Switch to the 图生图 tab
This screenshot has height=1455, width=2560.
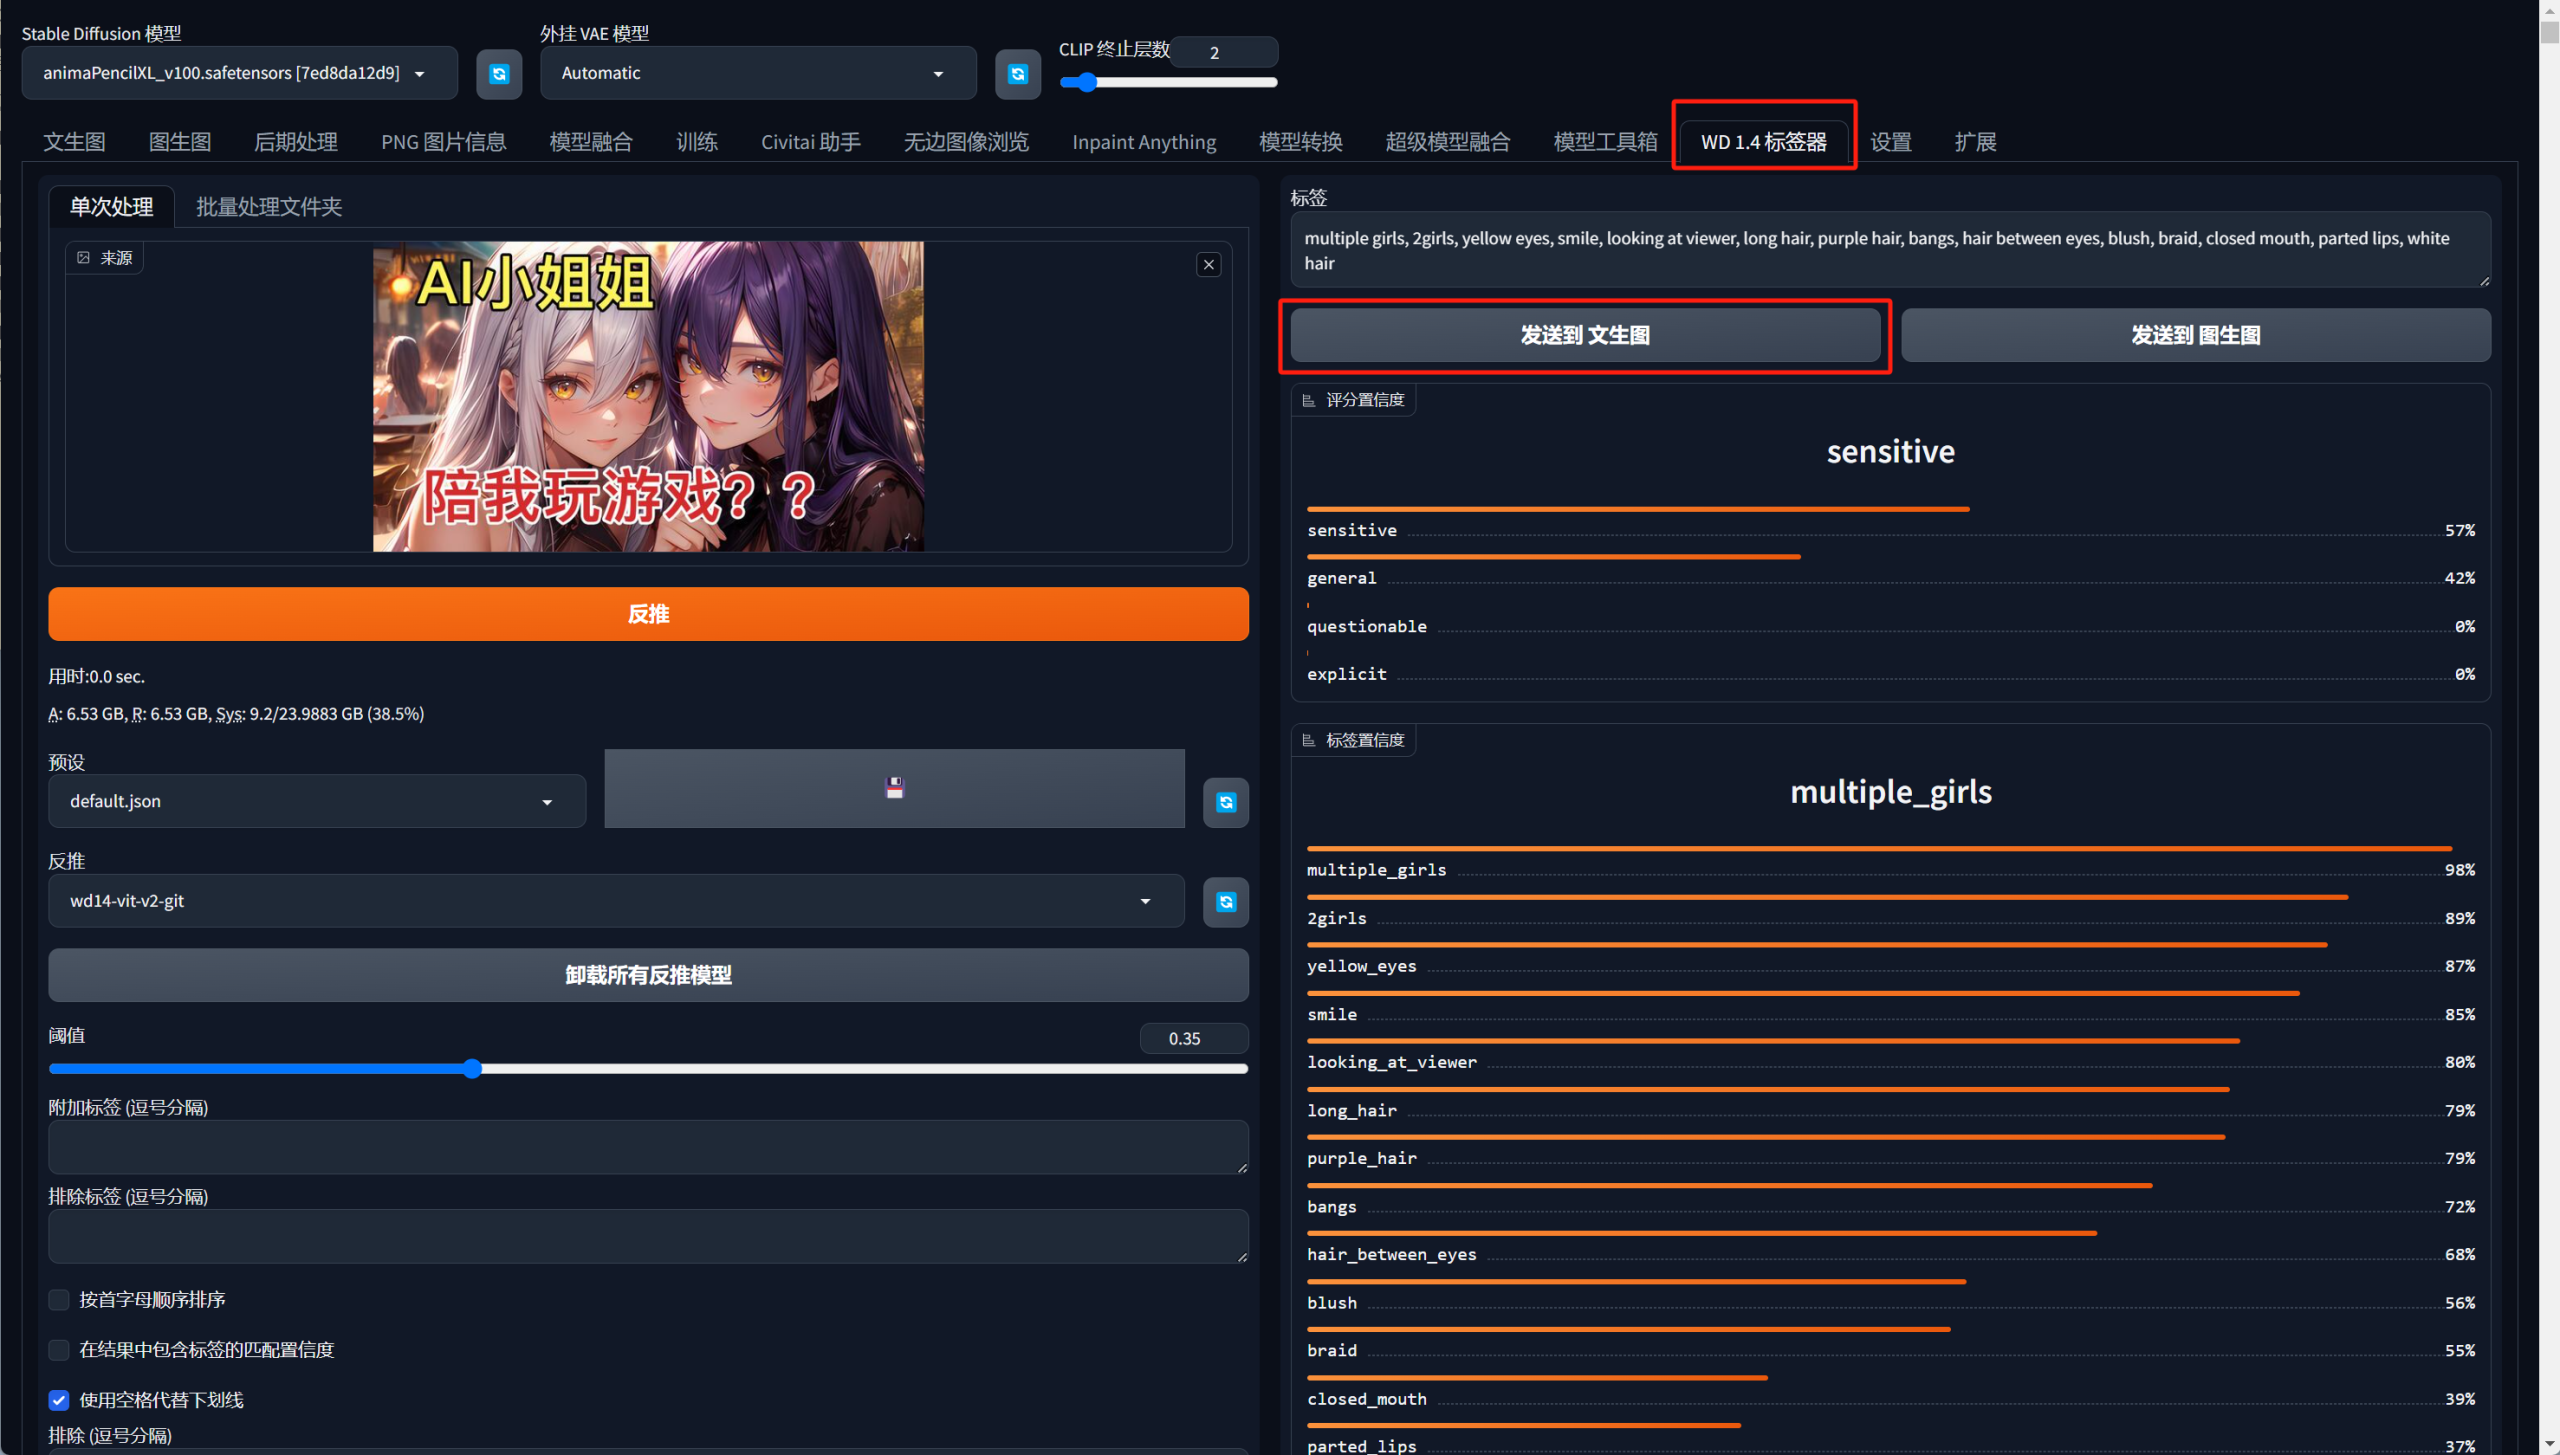(x=180, y=142)
